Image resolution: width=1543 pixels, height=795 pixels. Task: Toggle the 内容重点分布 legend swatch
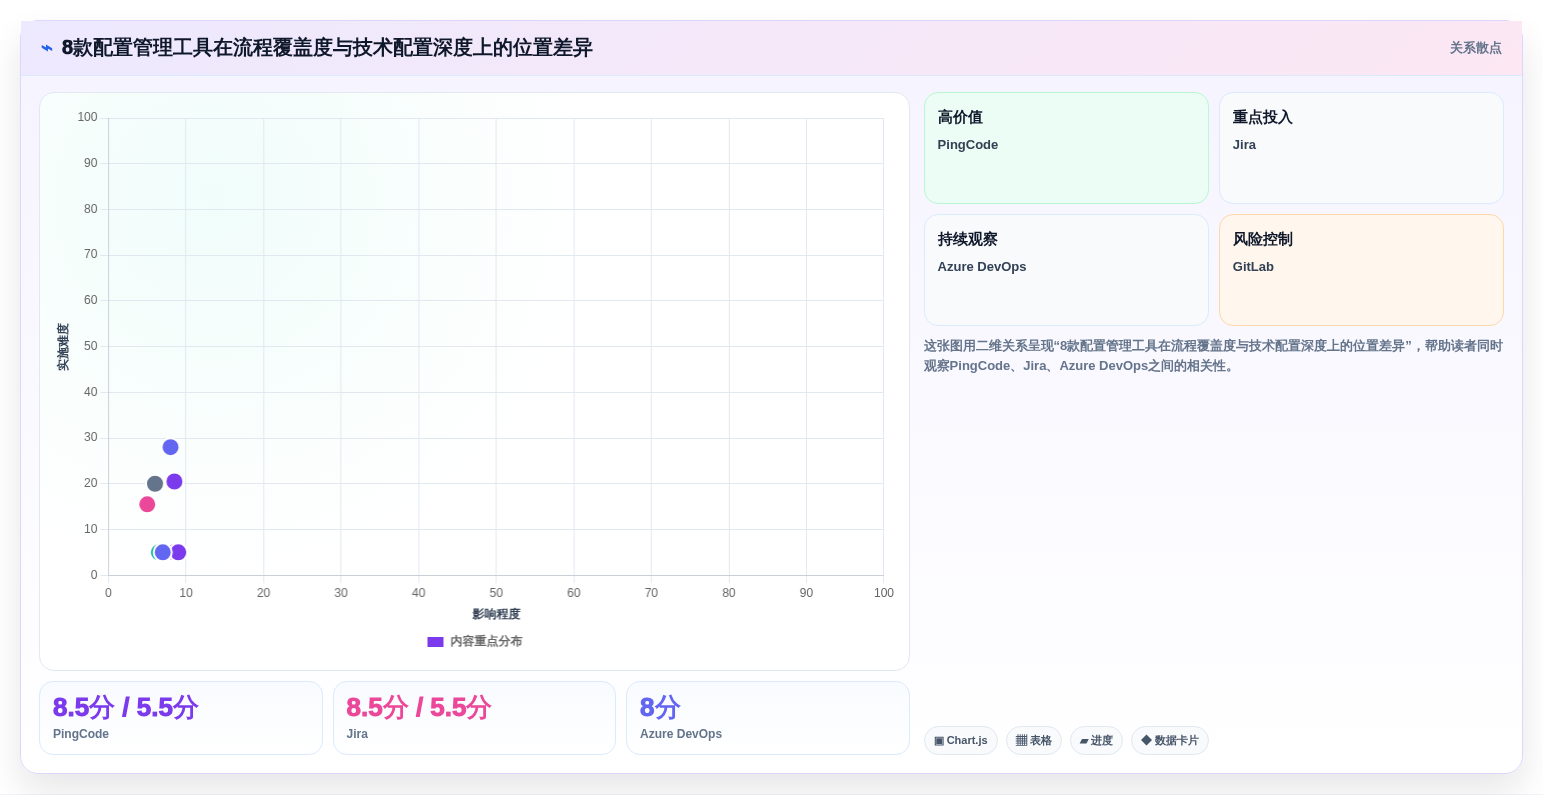tap(435, 642)
